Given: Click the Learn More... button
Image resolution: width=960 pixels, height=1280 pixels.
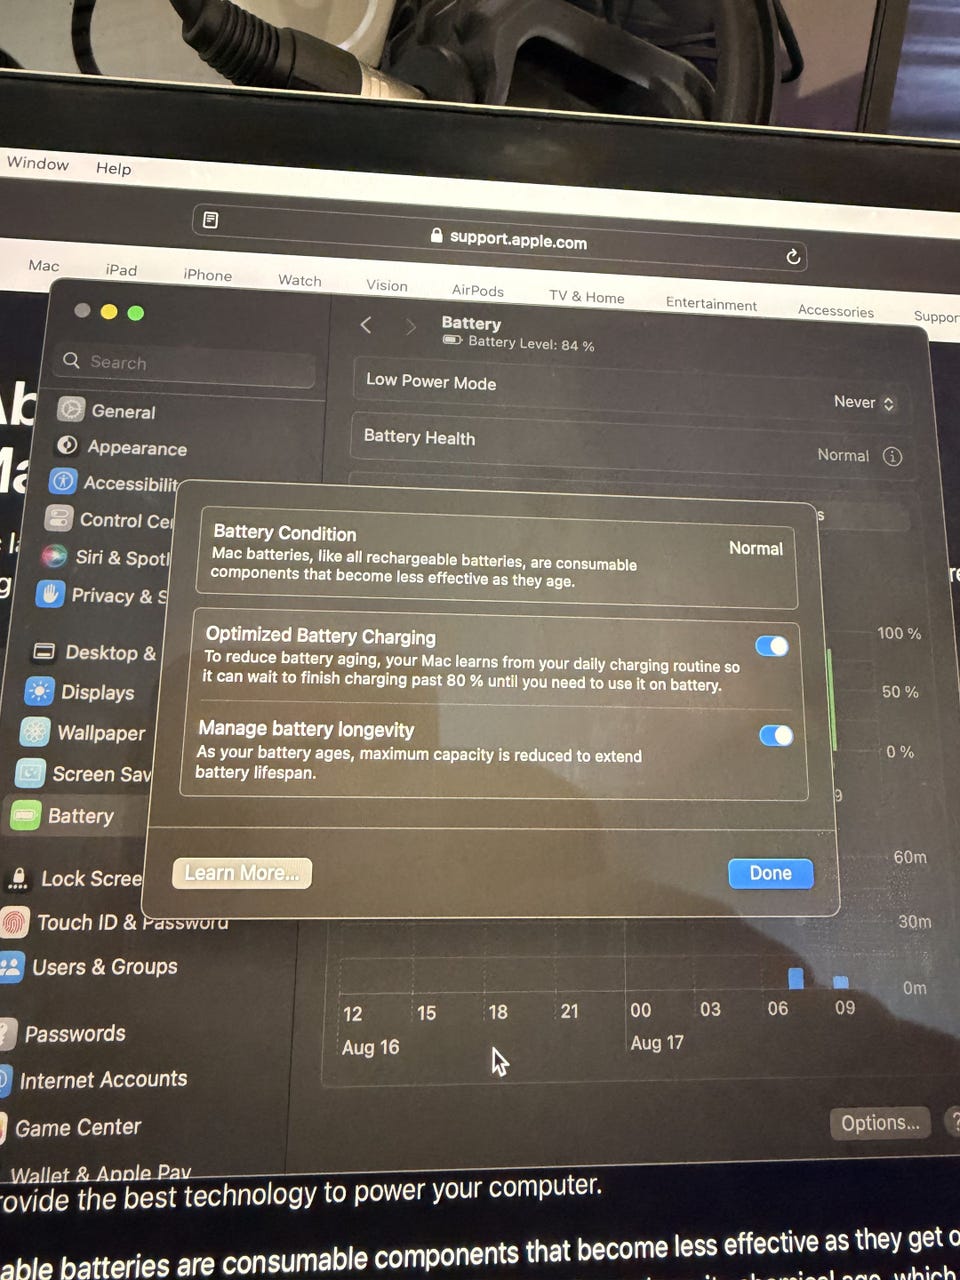Looking at the screenshot, I should point(242,873).
